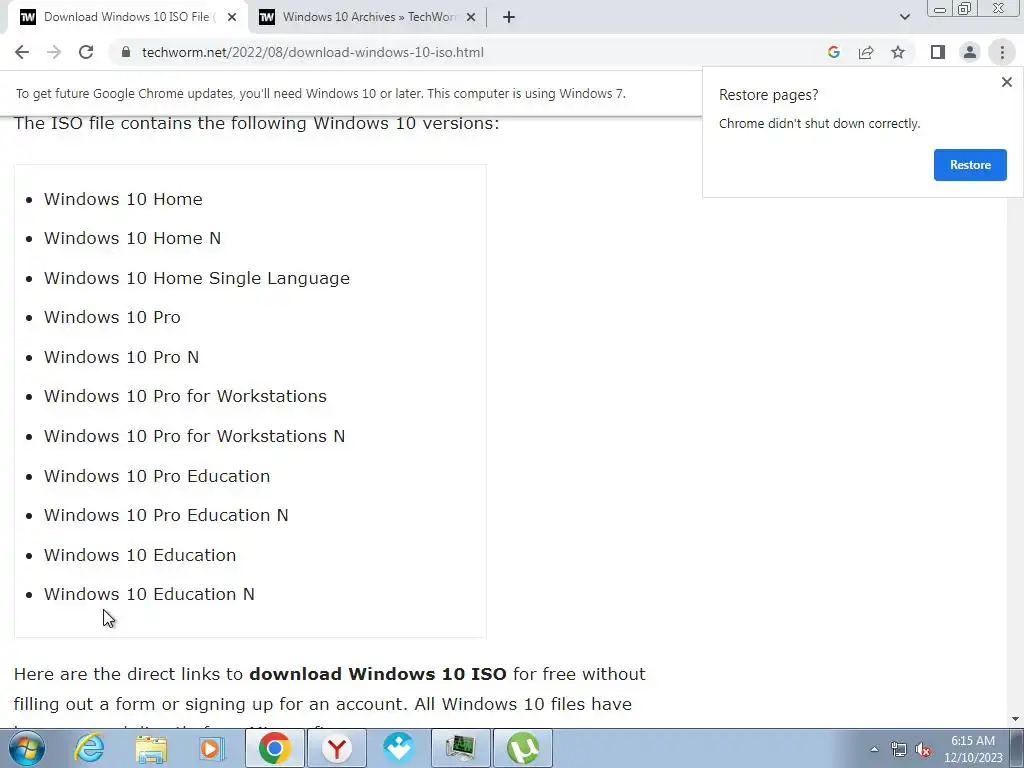Open the Windows Start menu

pyautogui.click(x=27, y=748)
